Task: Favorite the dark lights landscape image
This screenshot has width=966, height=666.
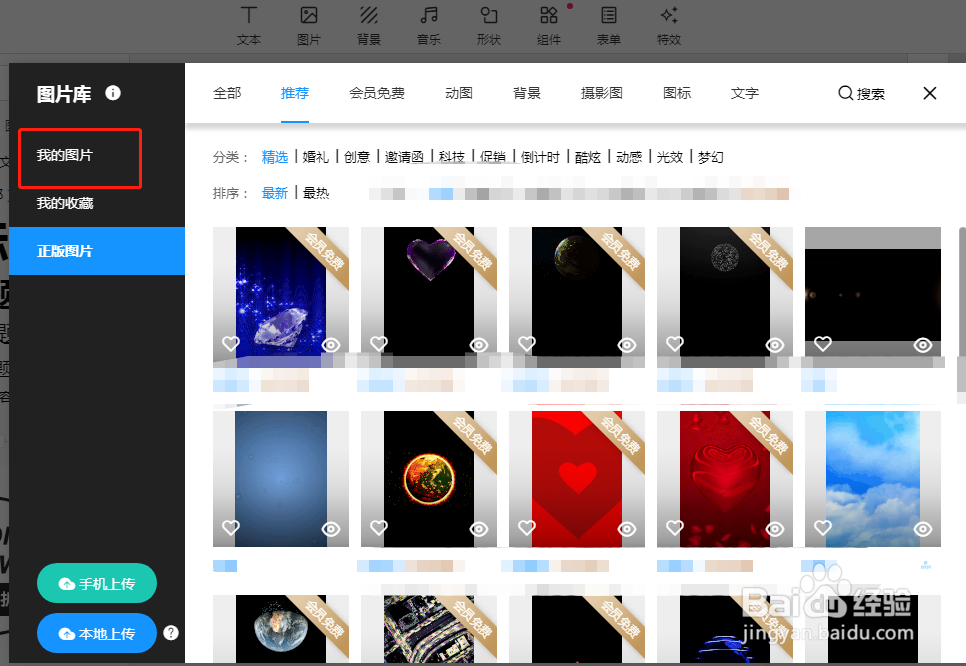Action: click(823, 343)
